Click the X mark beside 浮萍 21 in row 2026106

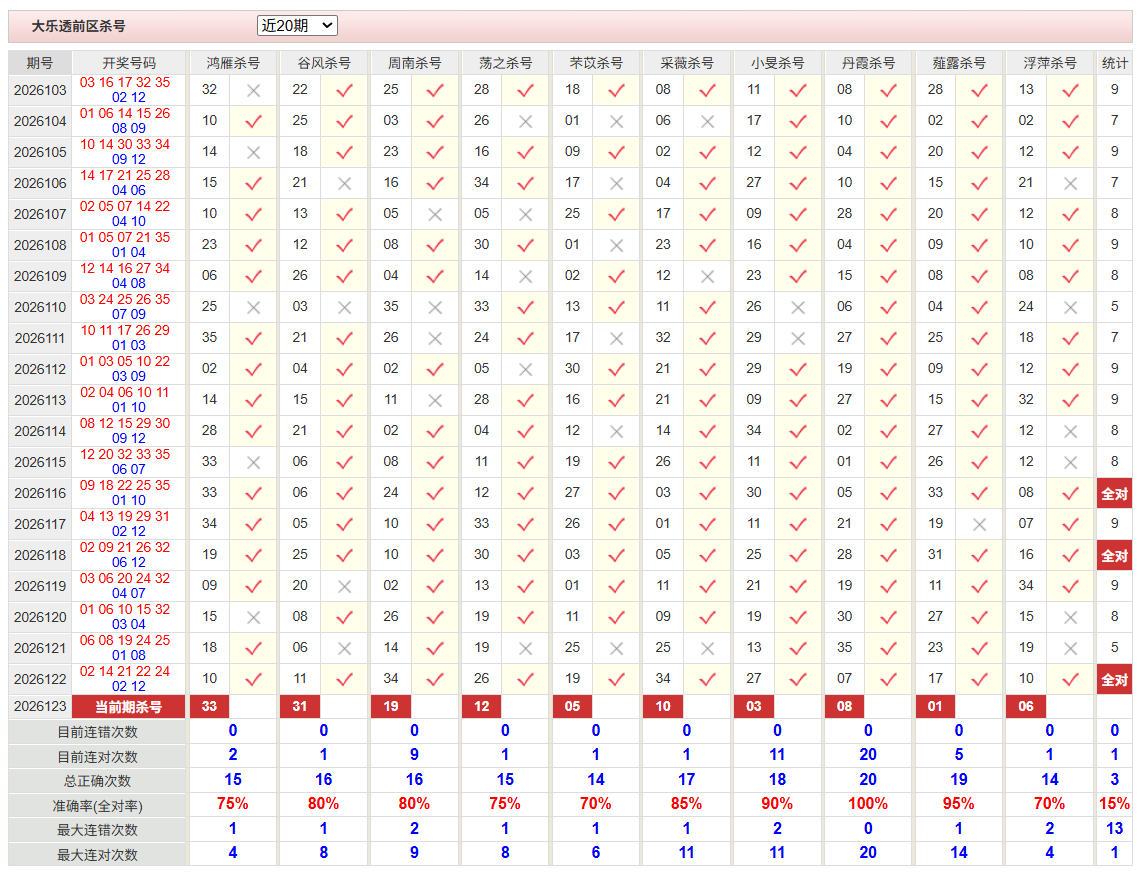(1070, 184)
